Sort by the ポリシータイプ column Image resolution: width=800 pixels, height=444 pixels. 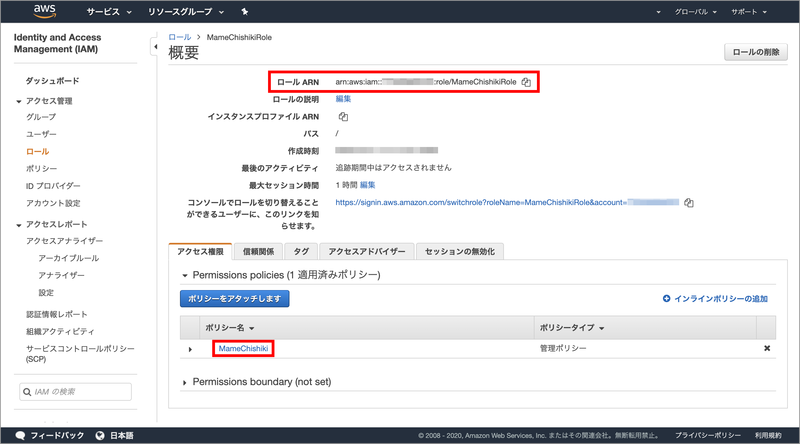point(572,328)
